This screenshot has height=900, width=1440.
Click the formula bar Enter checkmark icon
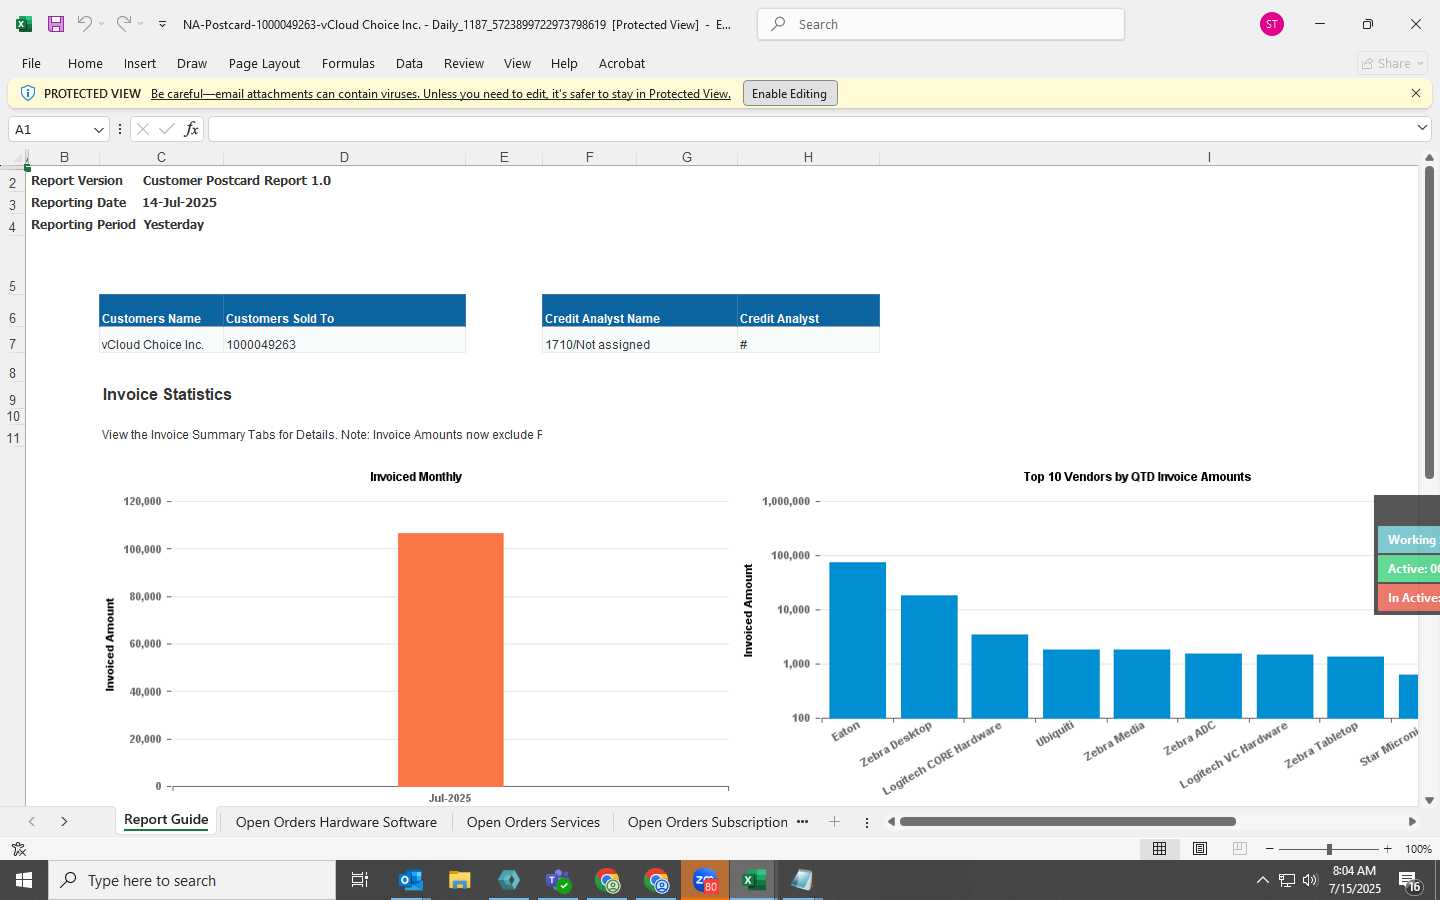click(x=166, y=129)
